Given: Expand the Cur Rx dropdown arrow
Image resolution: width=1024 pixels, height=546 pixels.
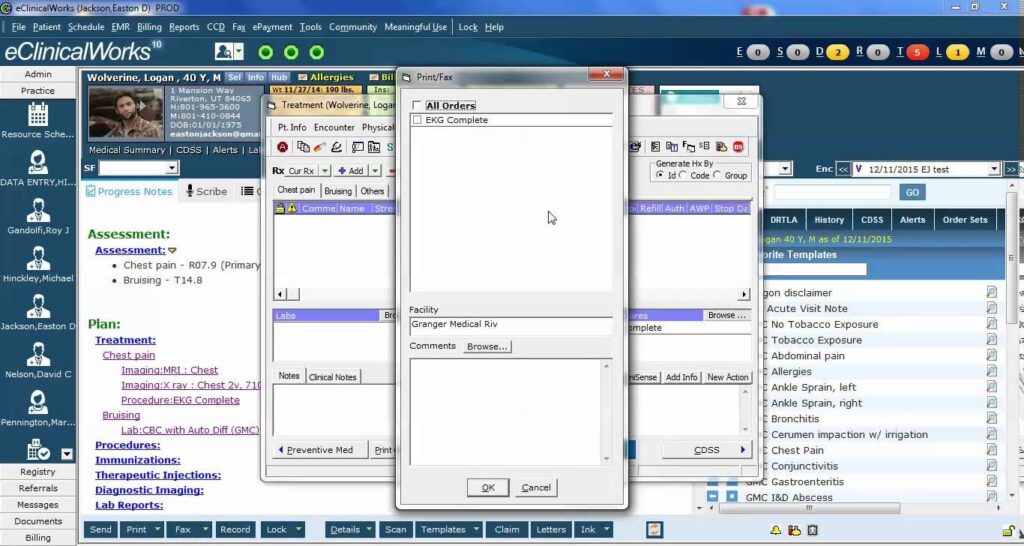Looking at the screenshot, I should [325, 171].
